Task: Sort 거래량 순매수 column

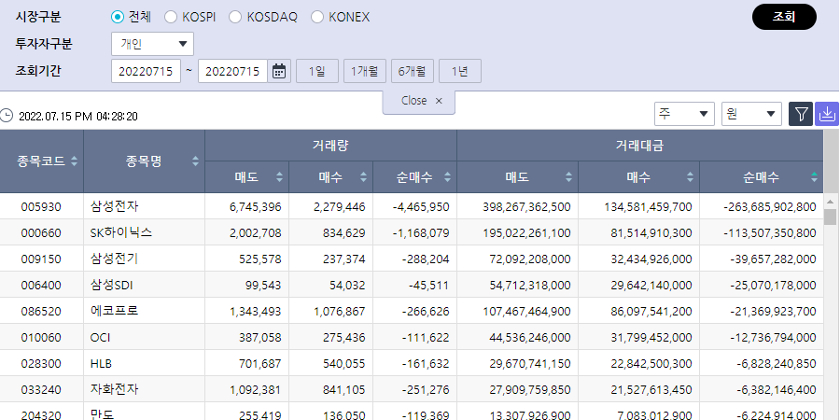Action: [448, 178]
